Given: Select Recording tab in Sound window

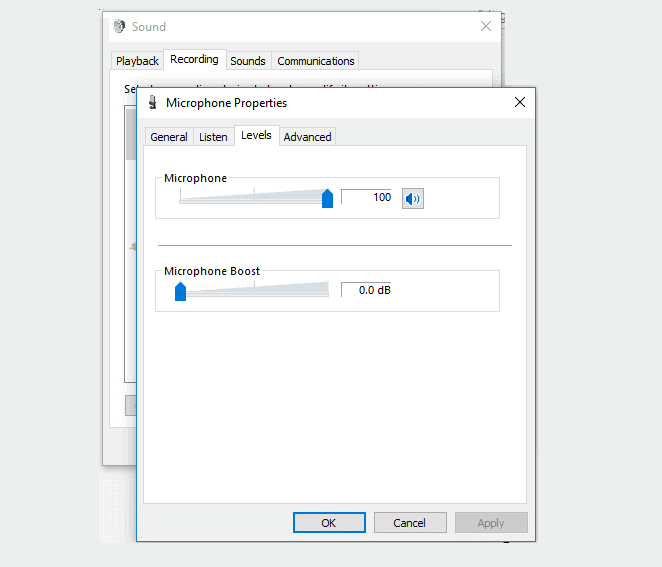Looking at the screenshot, I should tap(194, 59).
